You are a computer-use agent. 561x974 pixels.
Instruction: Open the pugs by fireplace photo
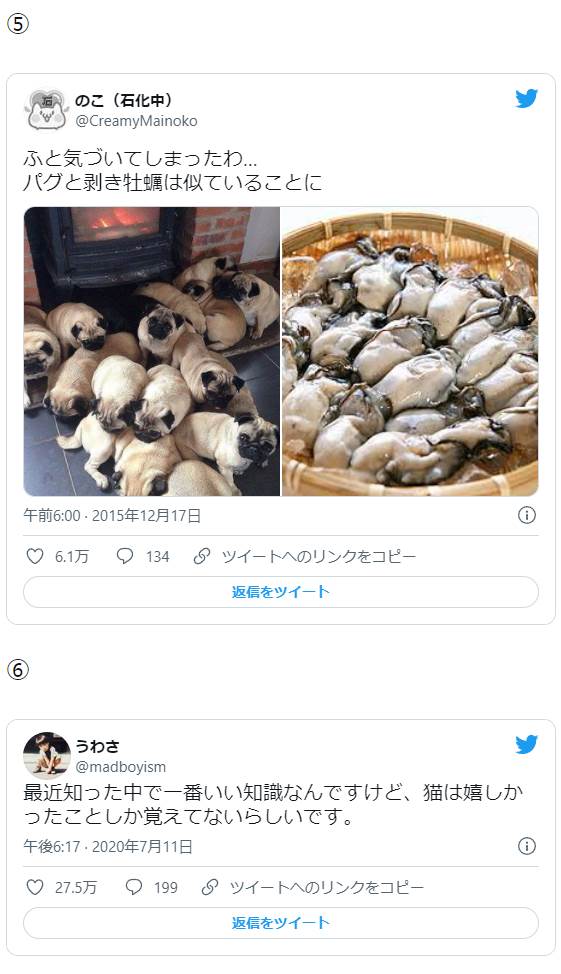152,352
